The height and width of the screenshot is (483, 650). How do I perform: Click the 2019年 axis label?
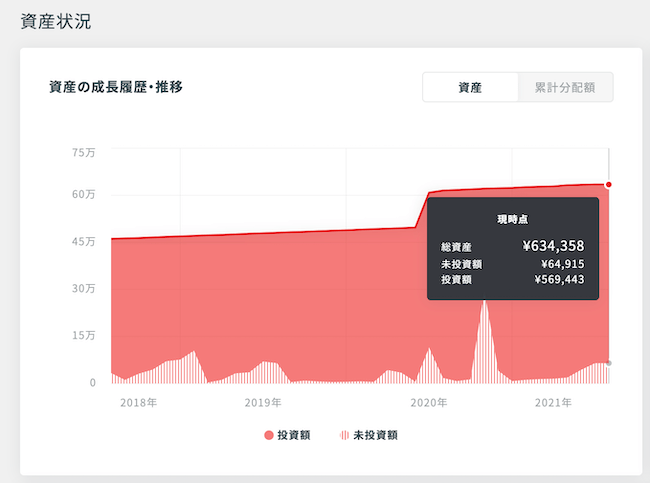263,403
